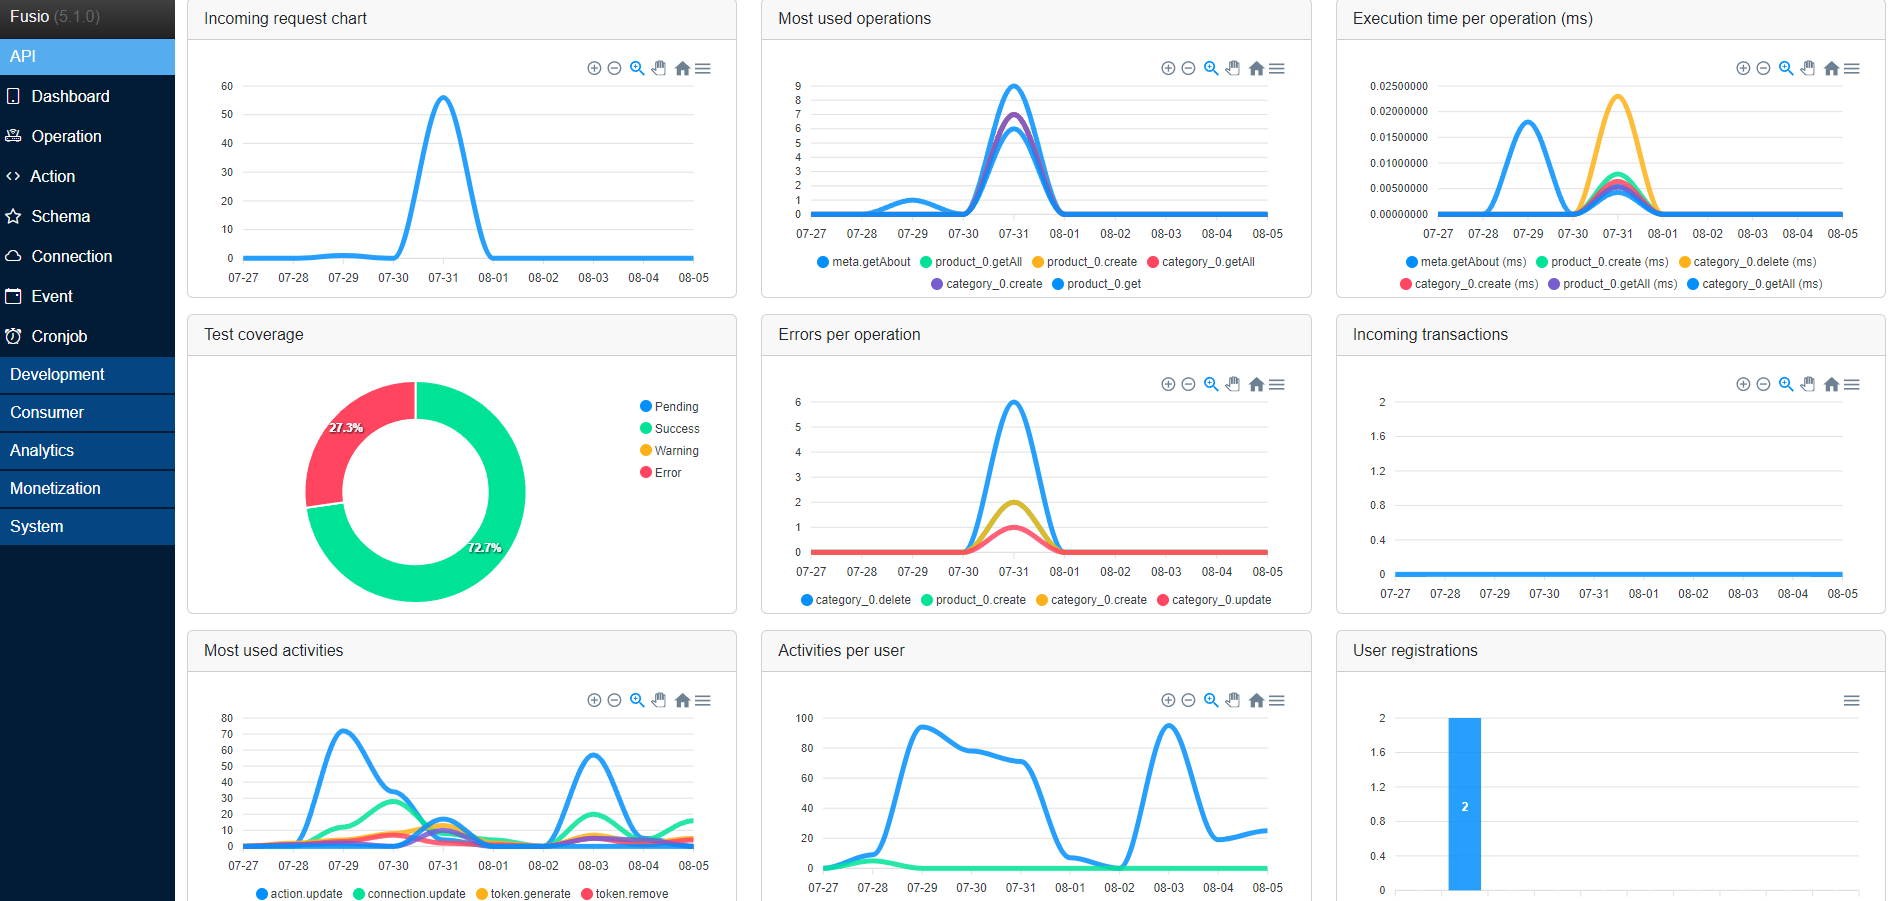This screenshot has height=901, width=1895.
Task: Reset zoom home in Incoming transactions chart
Action: point(1831,384)
